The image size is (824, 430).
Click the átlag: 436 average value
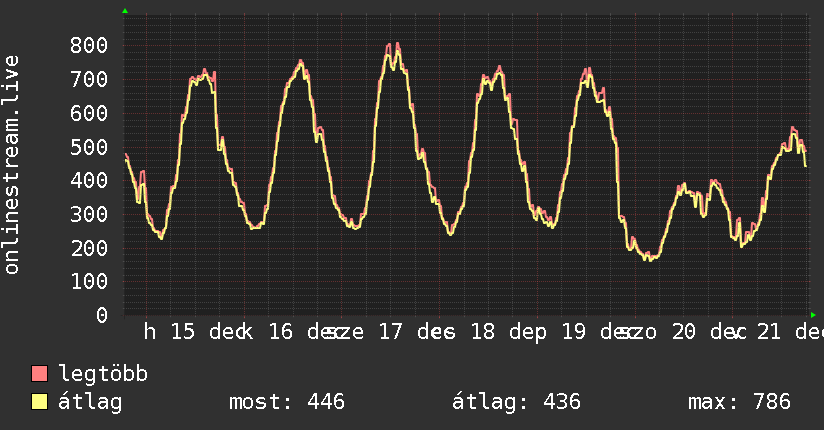tap(517, 402)
